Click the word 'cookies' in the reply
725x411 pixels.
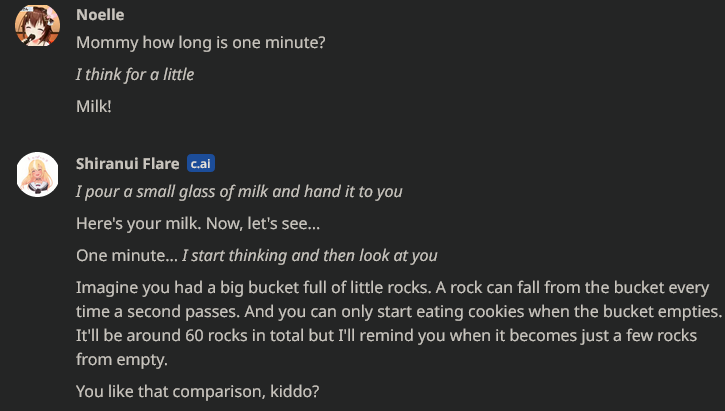point(496,312)
